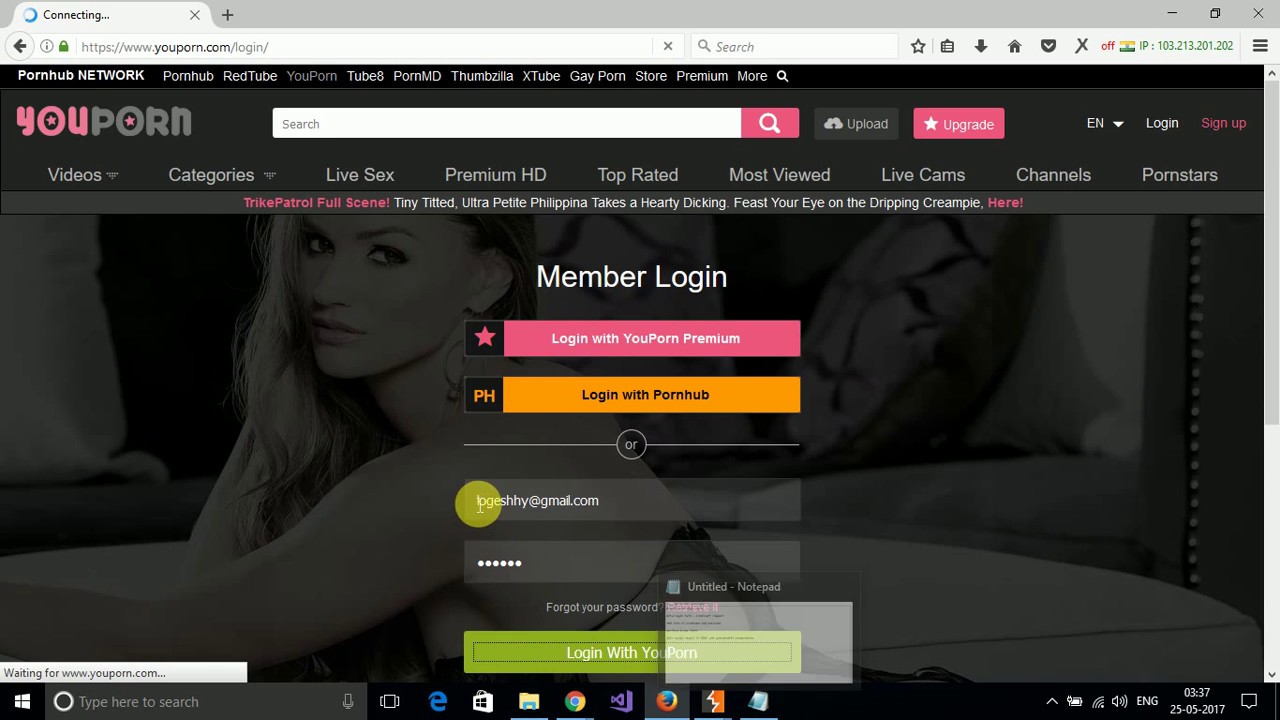Click the magnifier icon in network bar
Image resolution: width=1280 pixels, height=720 pixels.
(782, 76)
